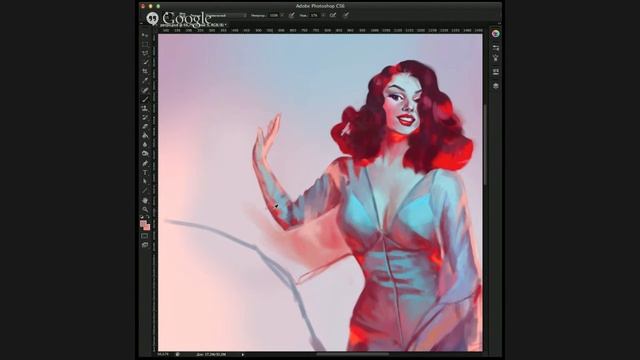Screen dimensions: 640x360
Task: Open the background color picker
Action: [x=147, y=227]
